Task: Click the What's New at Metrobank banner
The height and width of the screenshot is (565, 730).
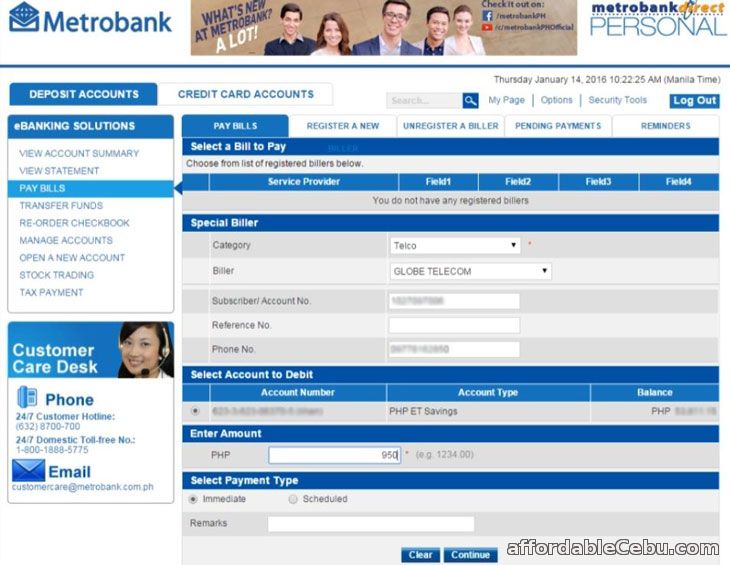Action: [384, 27]
